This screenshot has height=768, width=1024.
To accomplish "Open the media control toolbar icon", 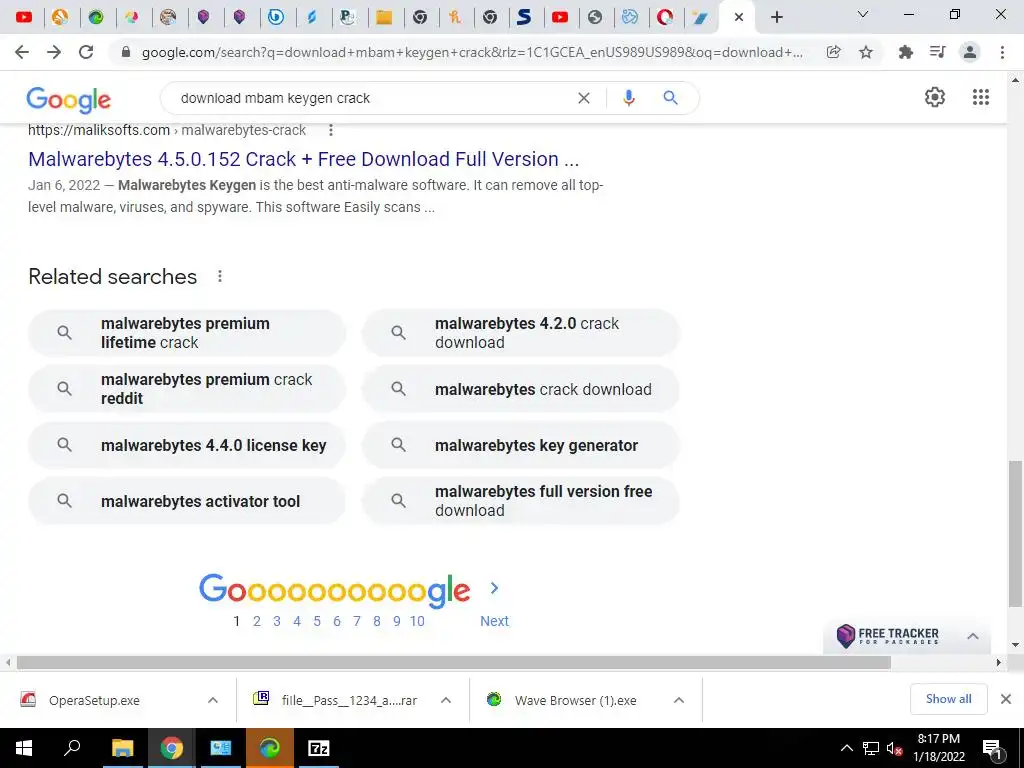I will coord(937,52).
